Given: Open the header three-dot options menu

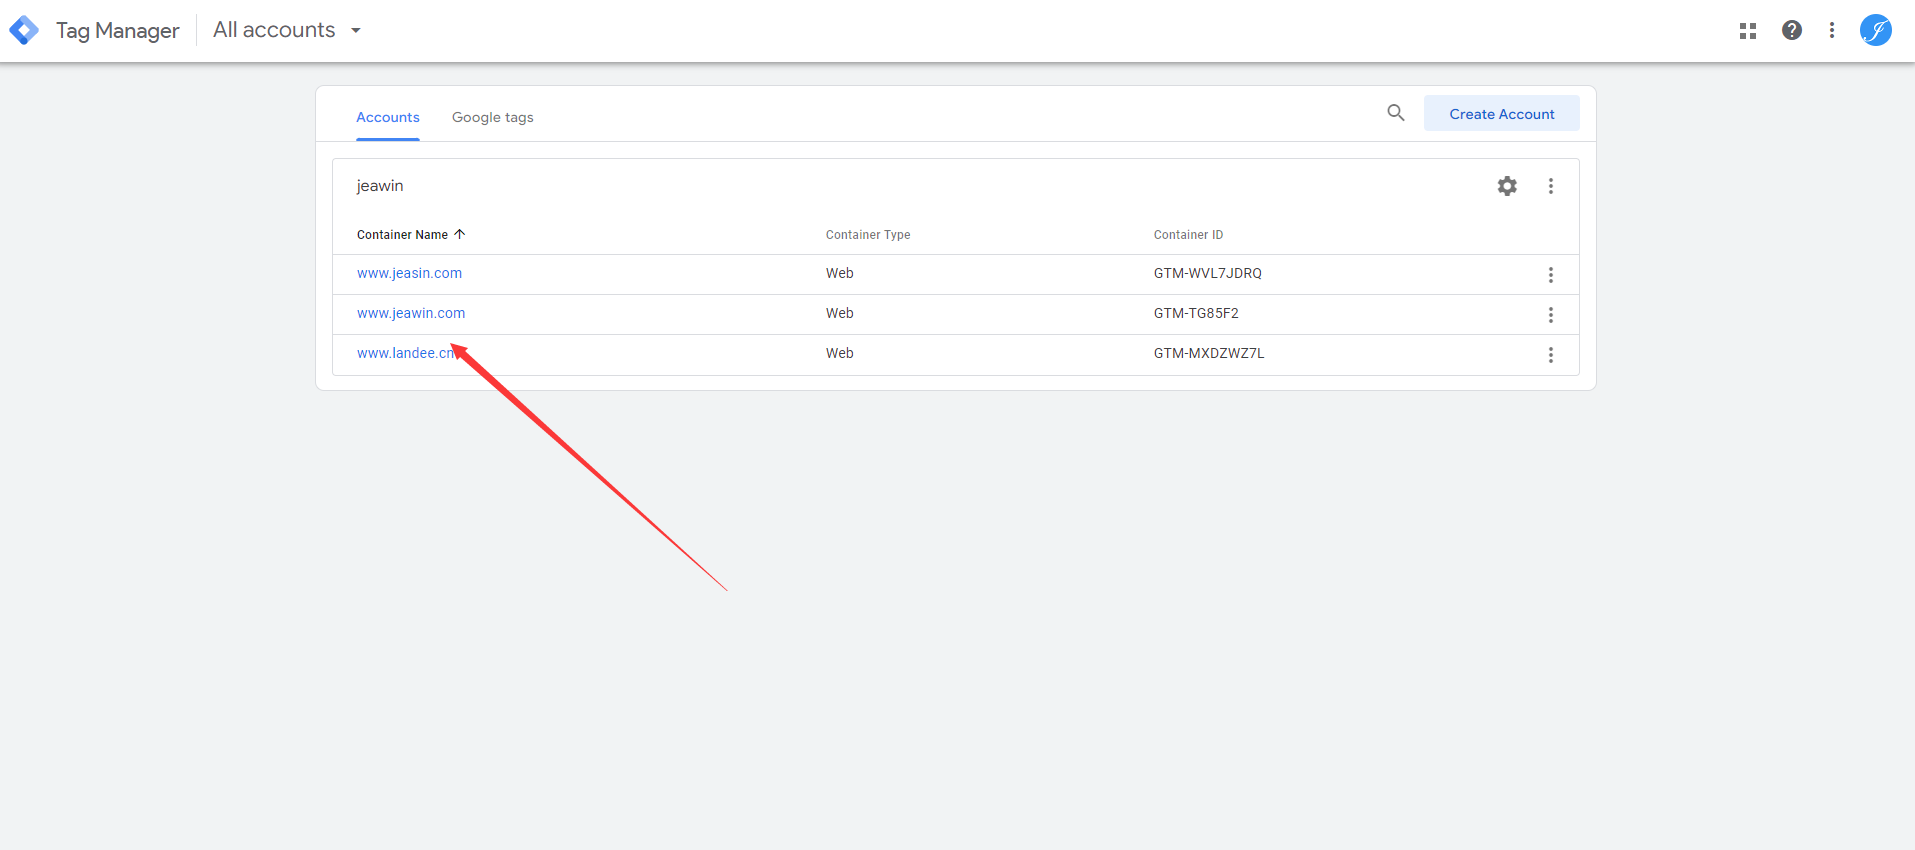Looking at the screenshot, I should tap(1832, 30).
